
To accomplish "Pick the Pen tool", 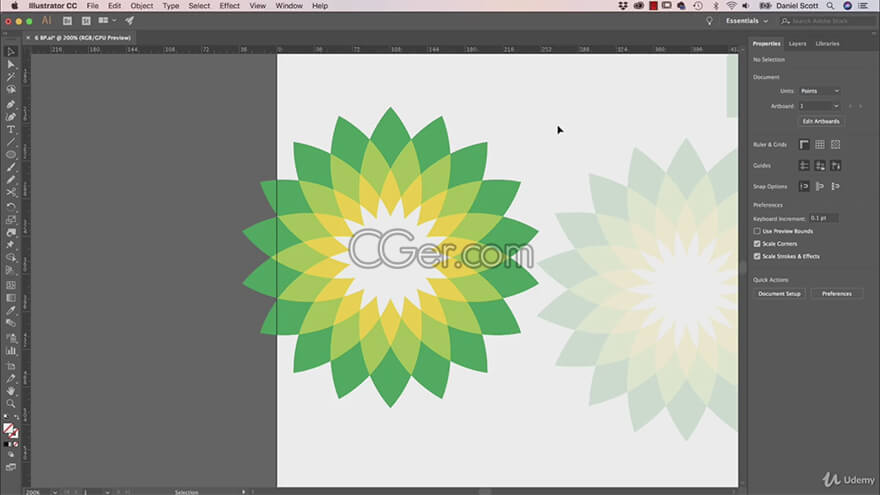I will [x=11, y=104].
